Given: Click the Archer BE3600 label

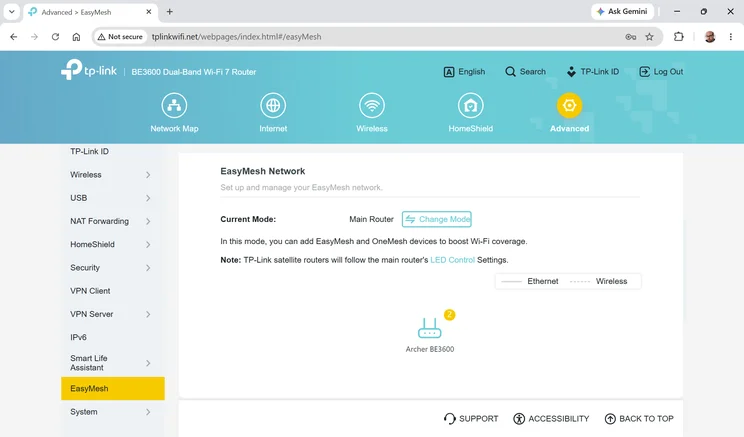Looking at the screenshot, I should point(429,349).
